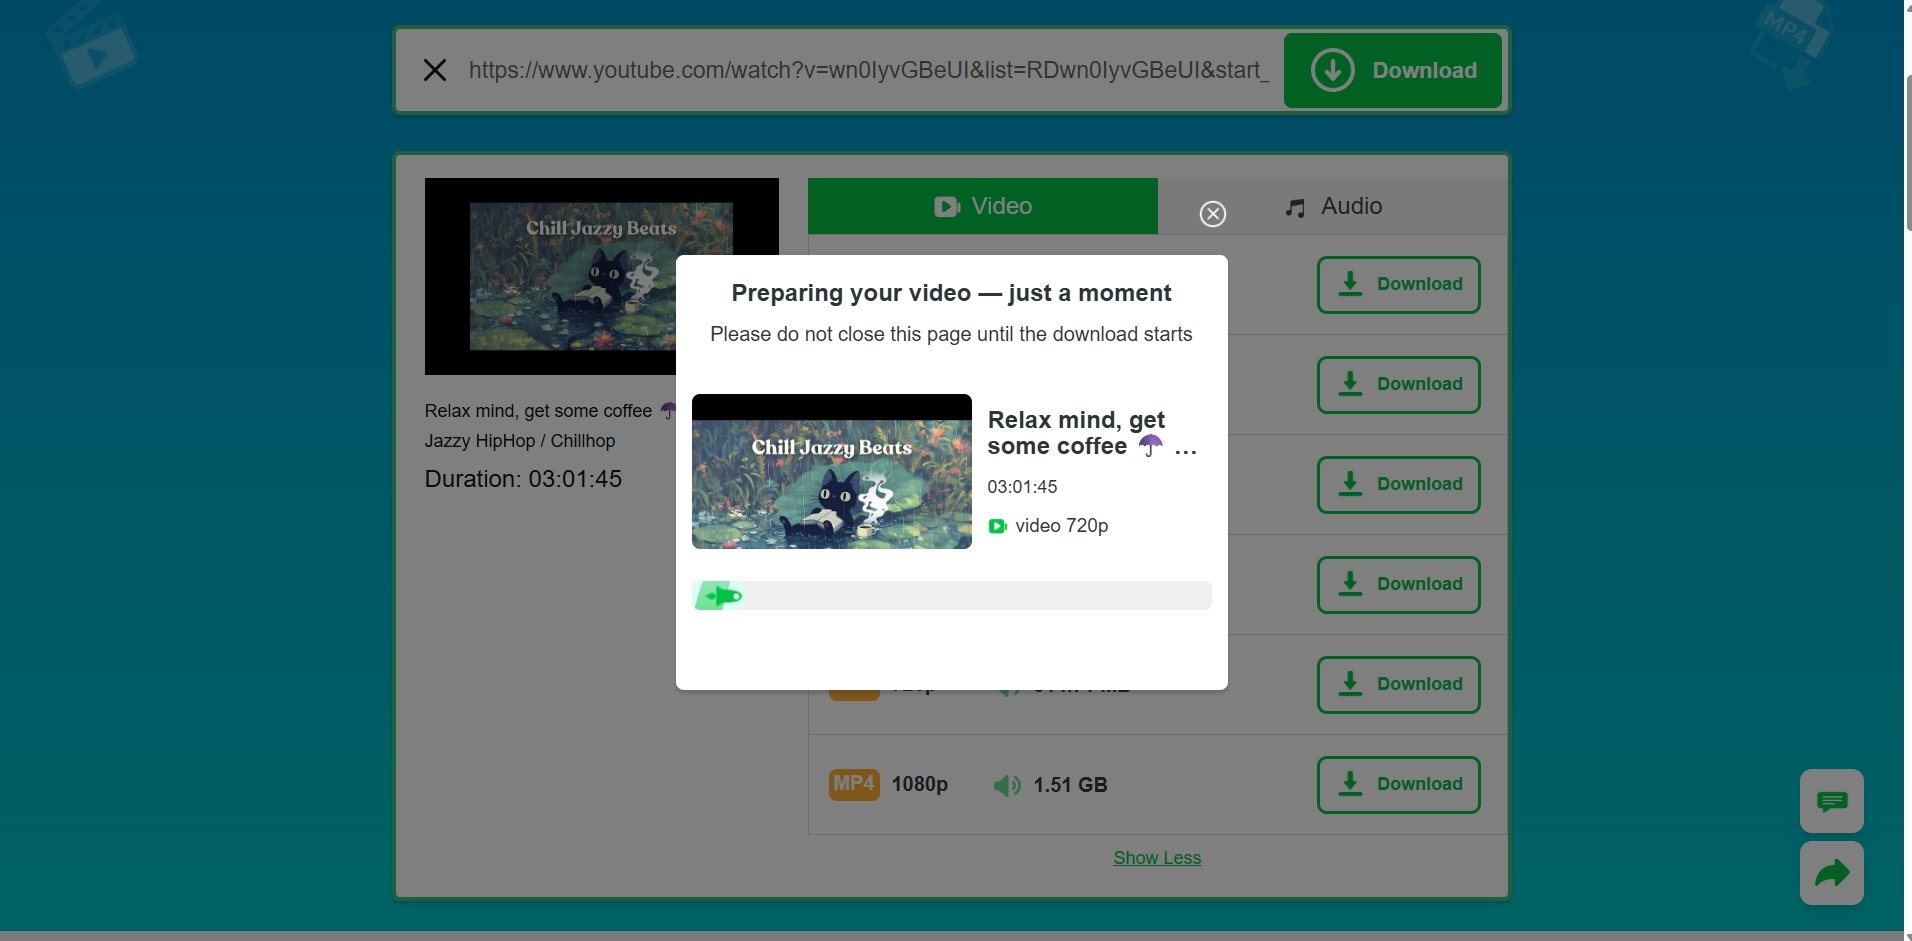
Task: Close the preparing video popup
Action: coord(1212,214)
